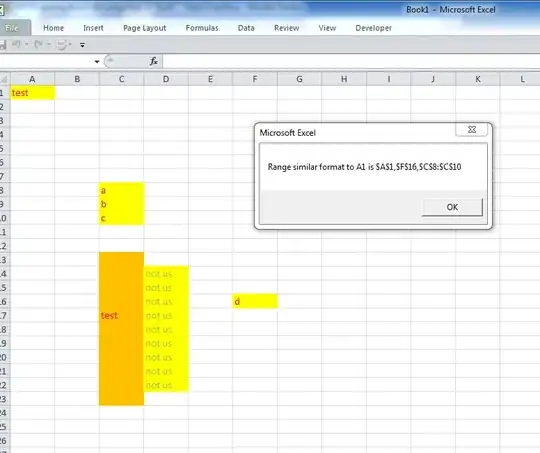
Task: Click the OK button in the dialog
Action: coord(452,207)
